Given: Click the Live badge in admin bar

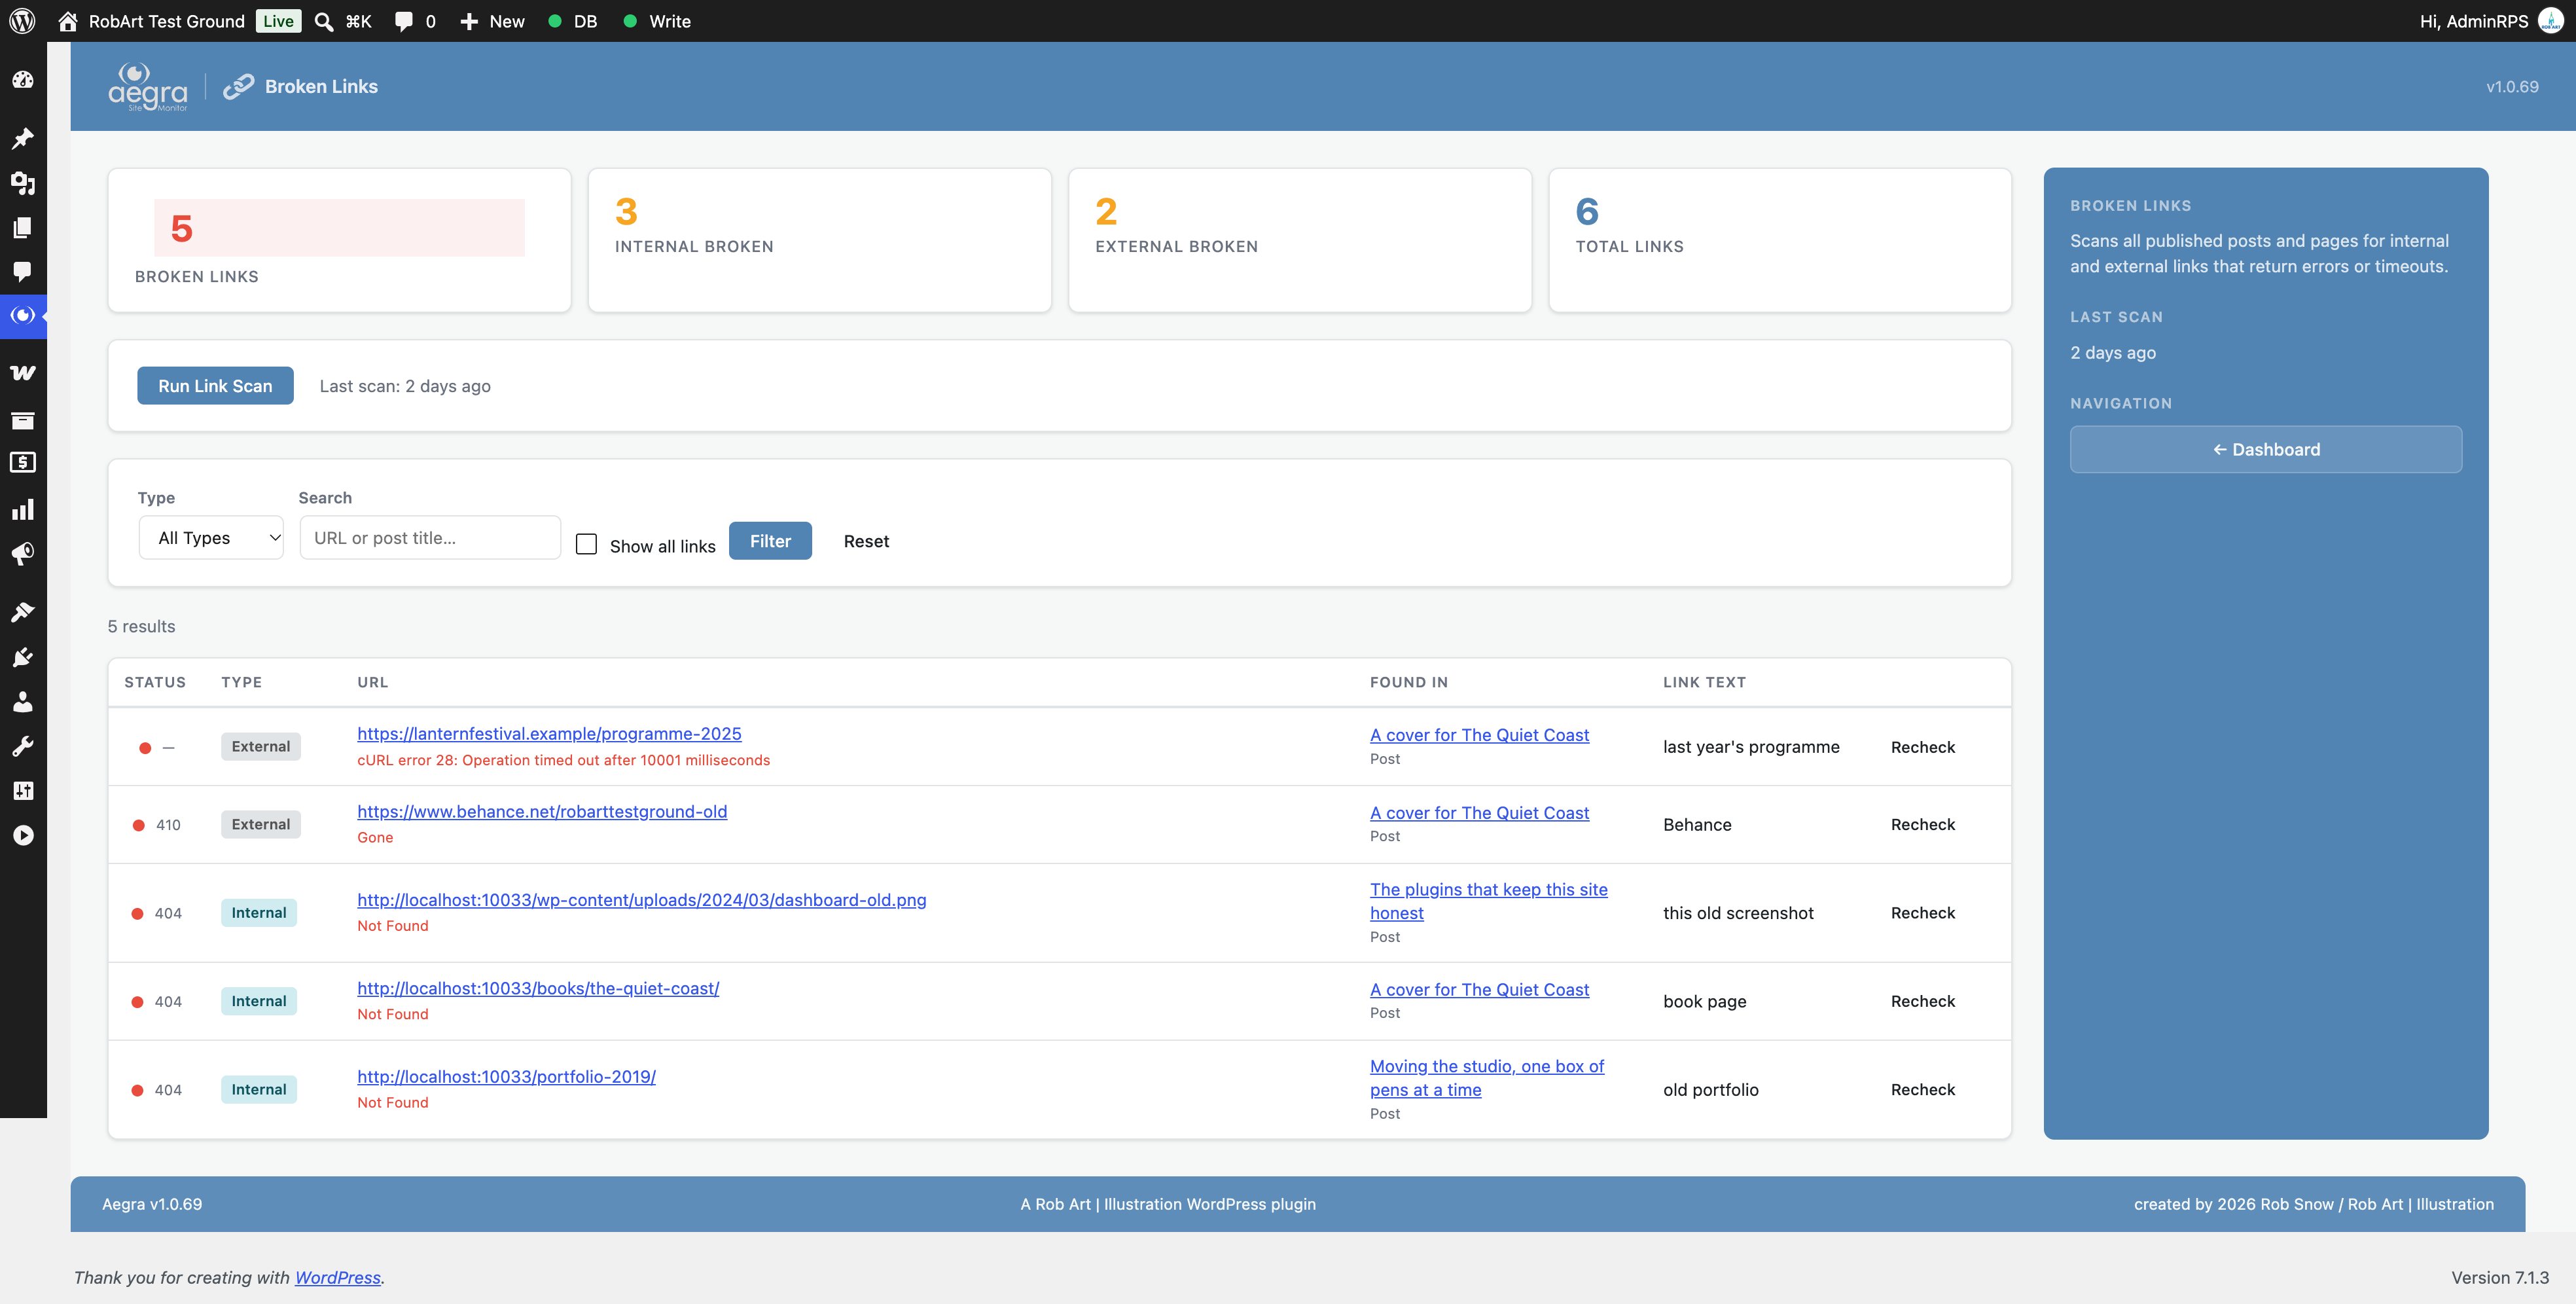Looking at the screenshot, I should [278, 21].
